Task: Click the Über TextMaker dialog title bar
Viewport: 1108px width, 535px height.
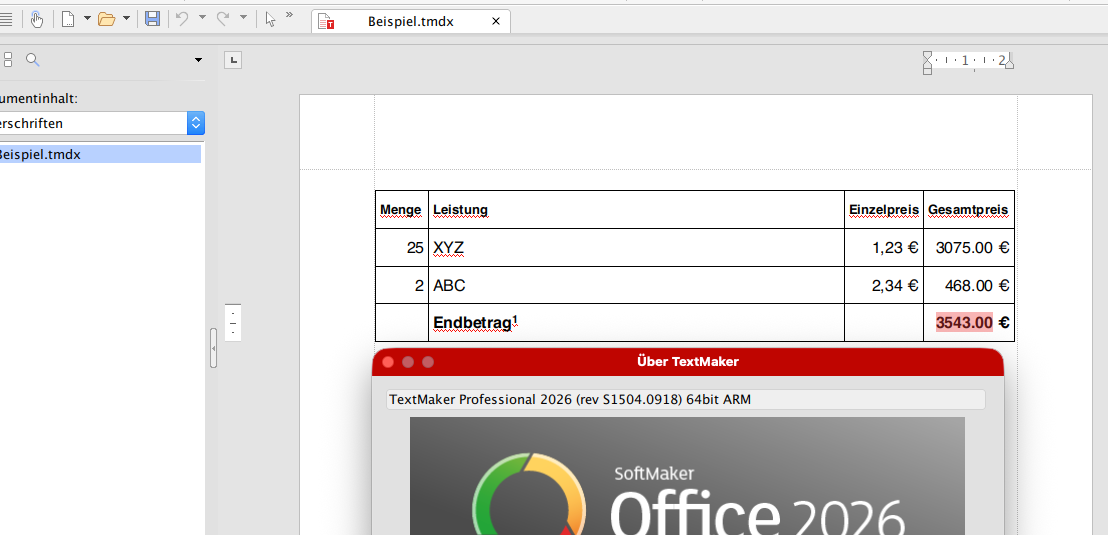Action: (x=688, y=362)
